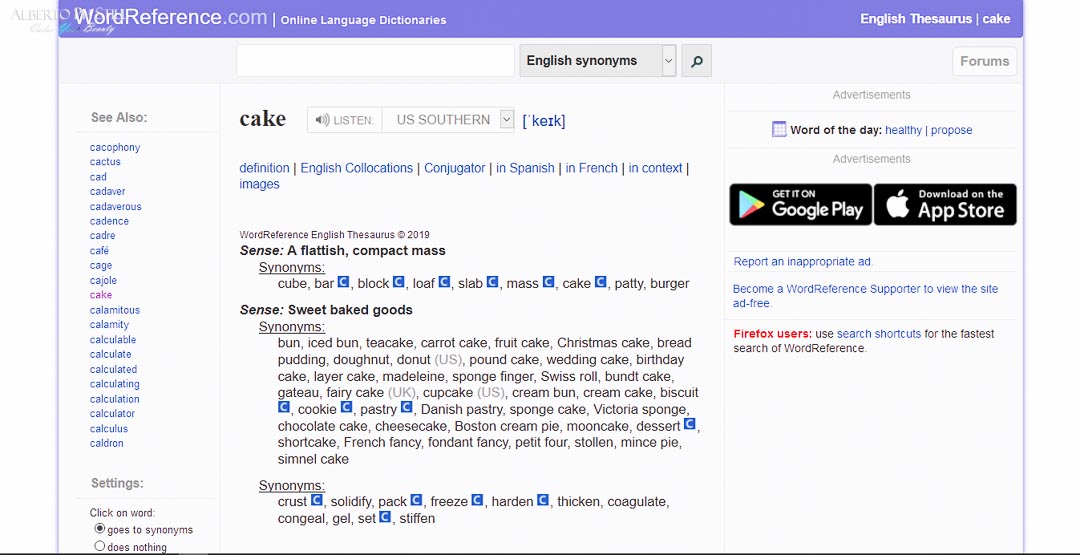Select the 'goes to synonyms' radio button
Screen dimensions: 1080x555
pyautogui.click(x=100, y=529)
